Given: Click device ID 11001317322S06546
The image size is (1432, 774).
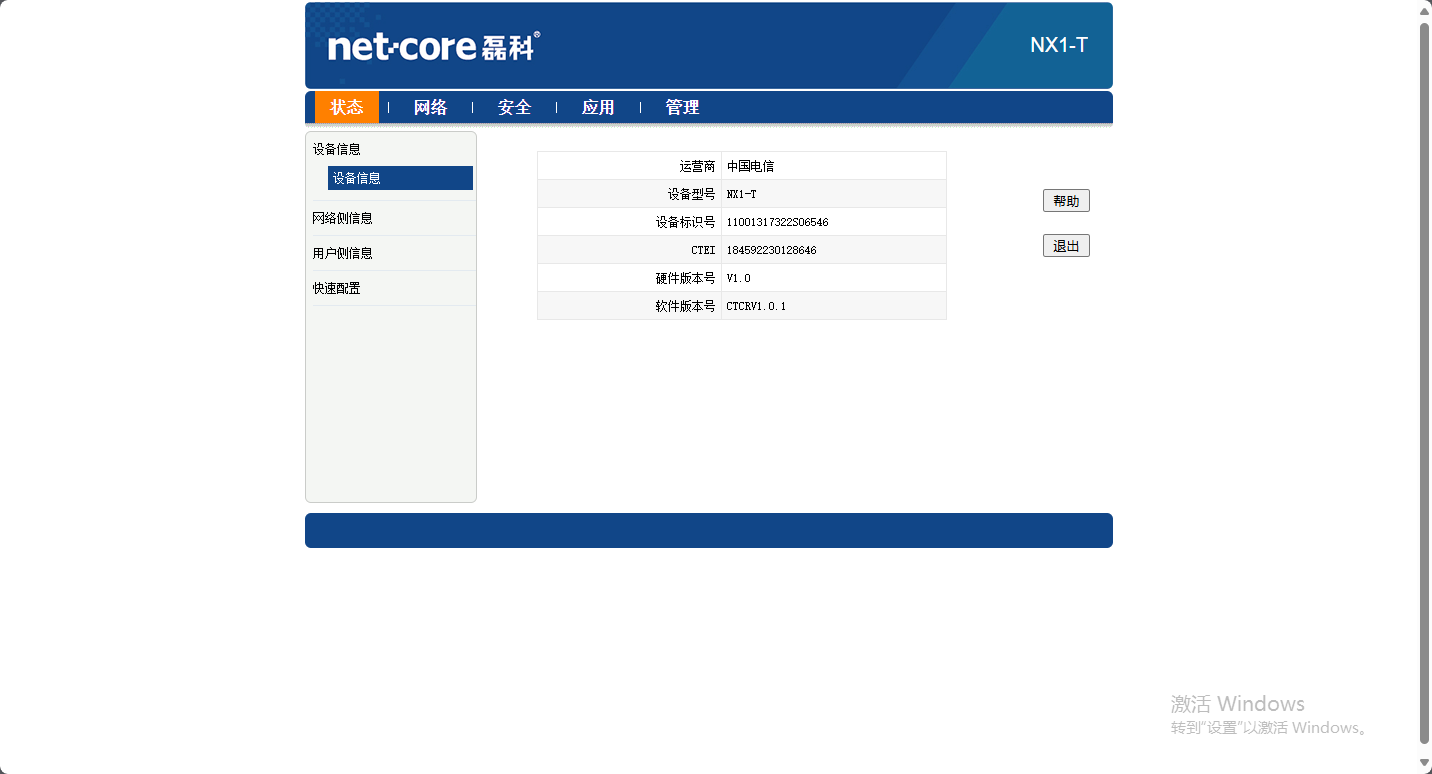Looking at the screenshot, I should [777, 222].
